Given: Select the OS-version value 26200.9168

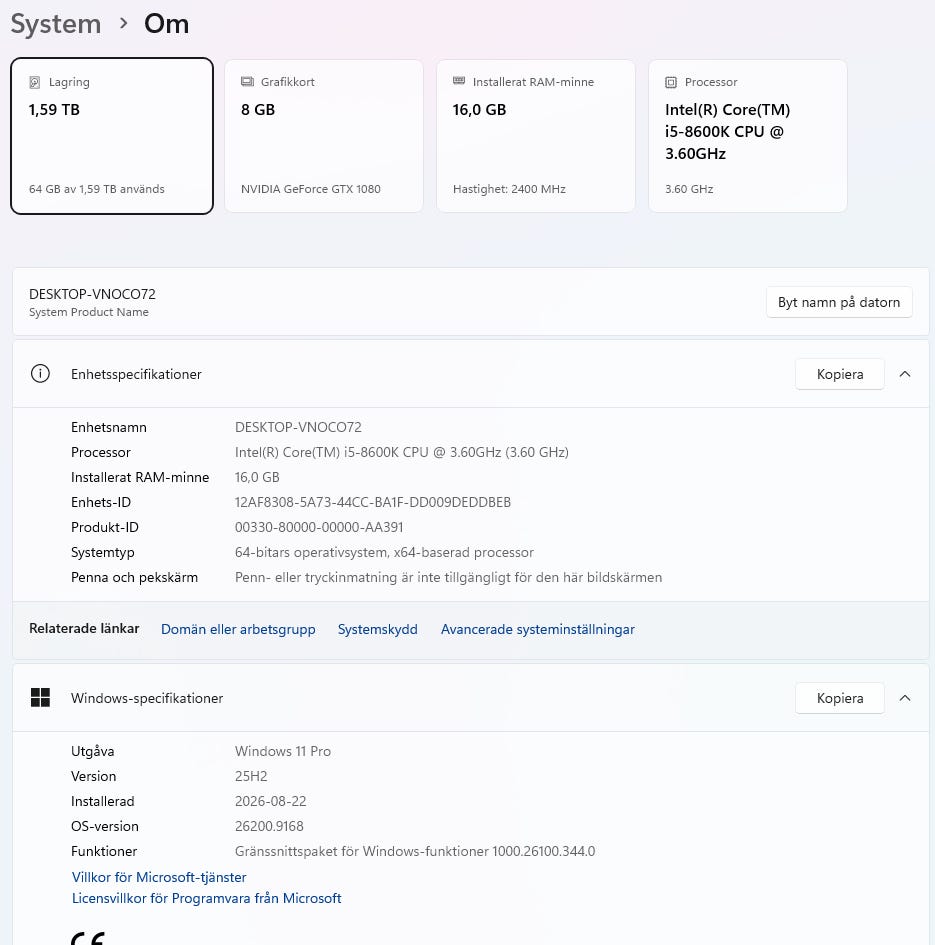Looking at the screenshot, I should tap(269, 826).
